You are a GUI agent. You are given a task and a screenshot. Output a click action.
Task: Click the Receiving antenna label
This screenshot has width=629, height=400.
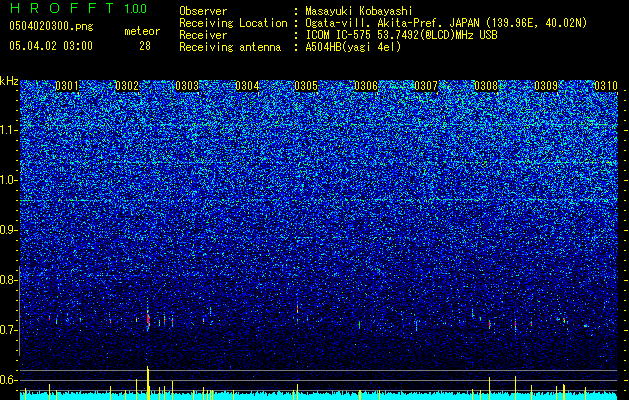point(230,47)
